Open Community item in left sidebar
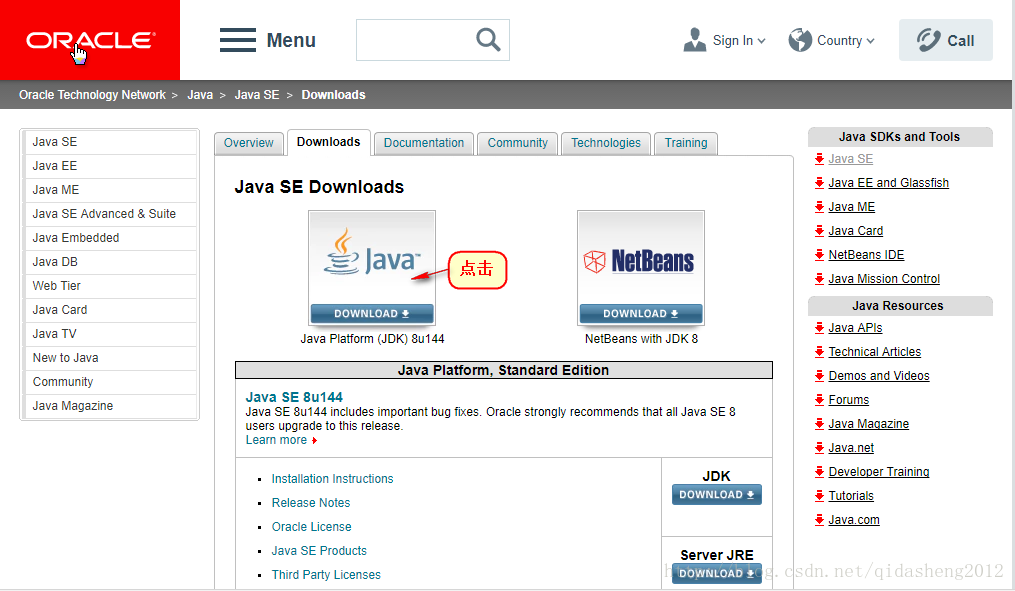 (110, 381)
